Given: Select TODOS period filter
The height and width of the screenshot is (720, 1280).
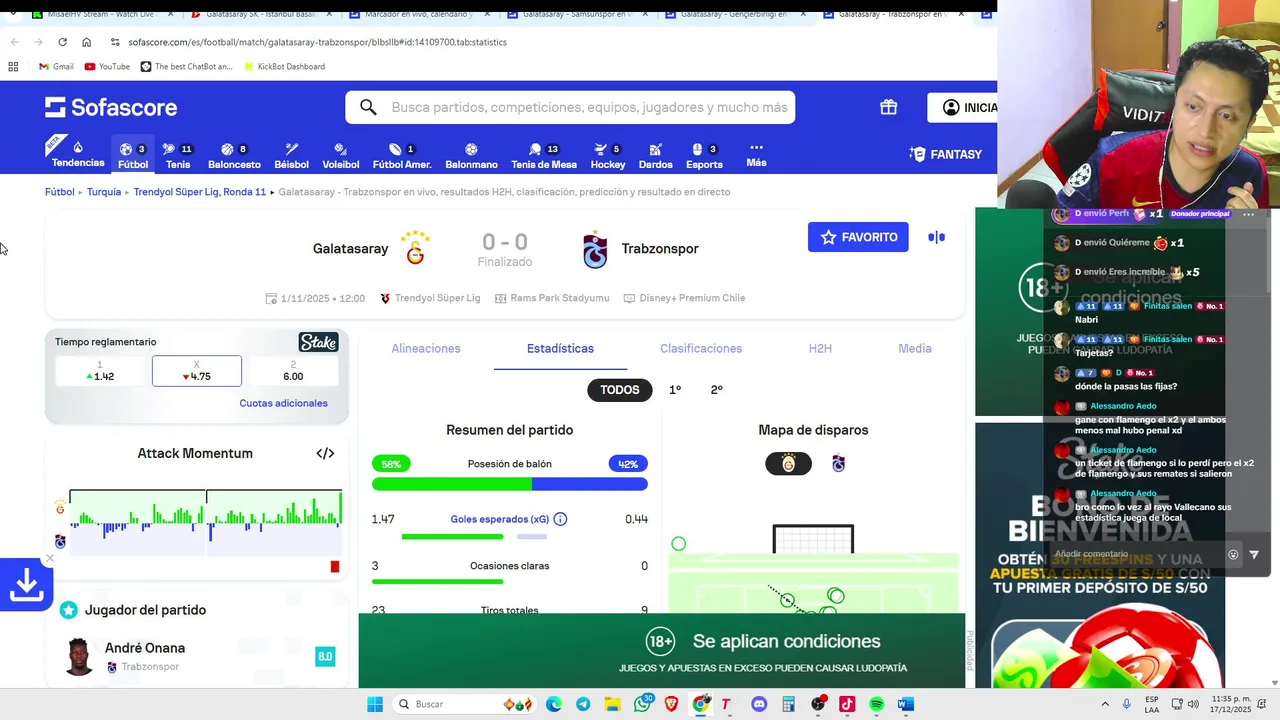Looking at the screenshot, I should pos(619,390).
